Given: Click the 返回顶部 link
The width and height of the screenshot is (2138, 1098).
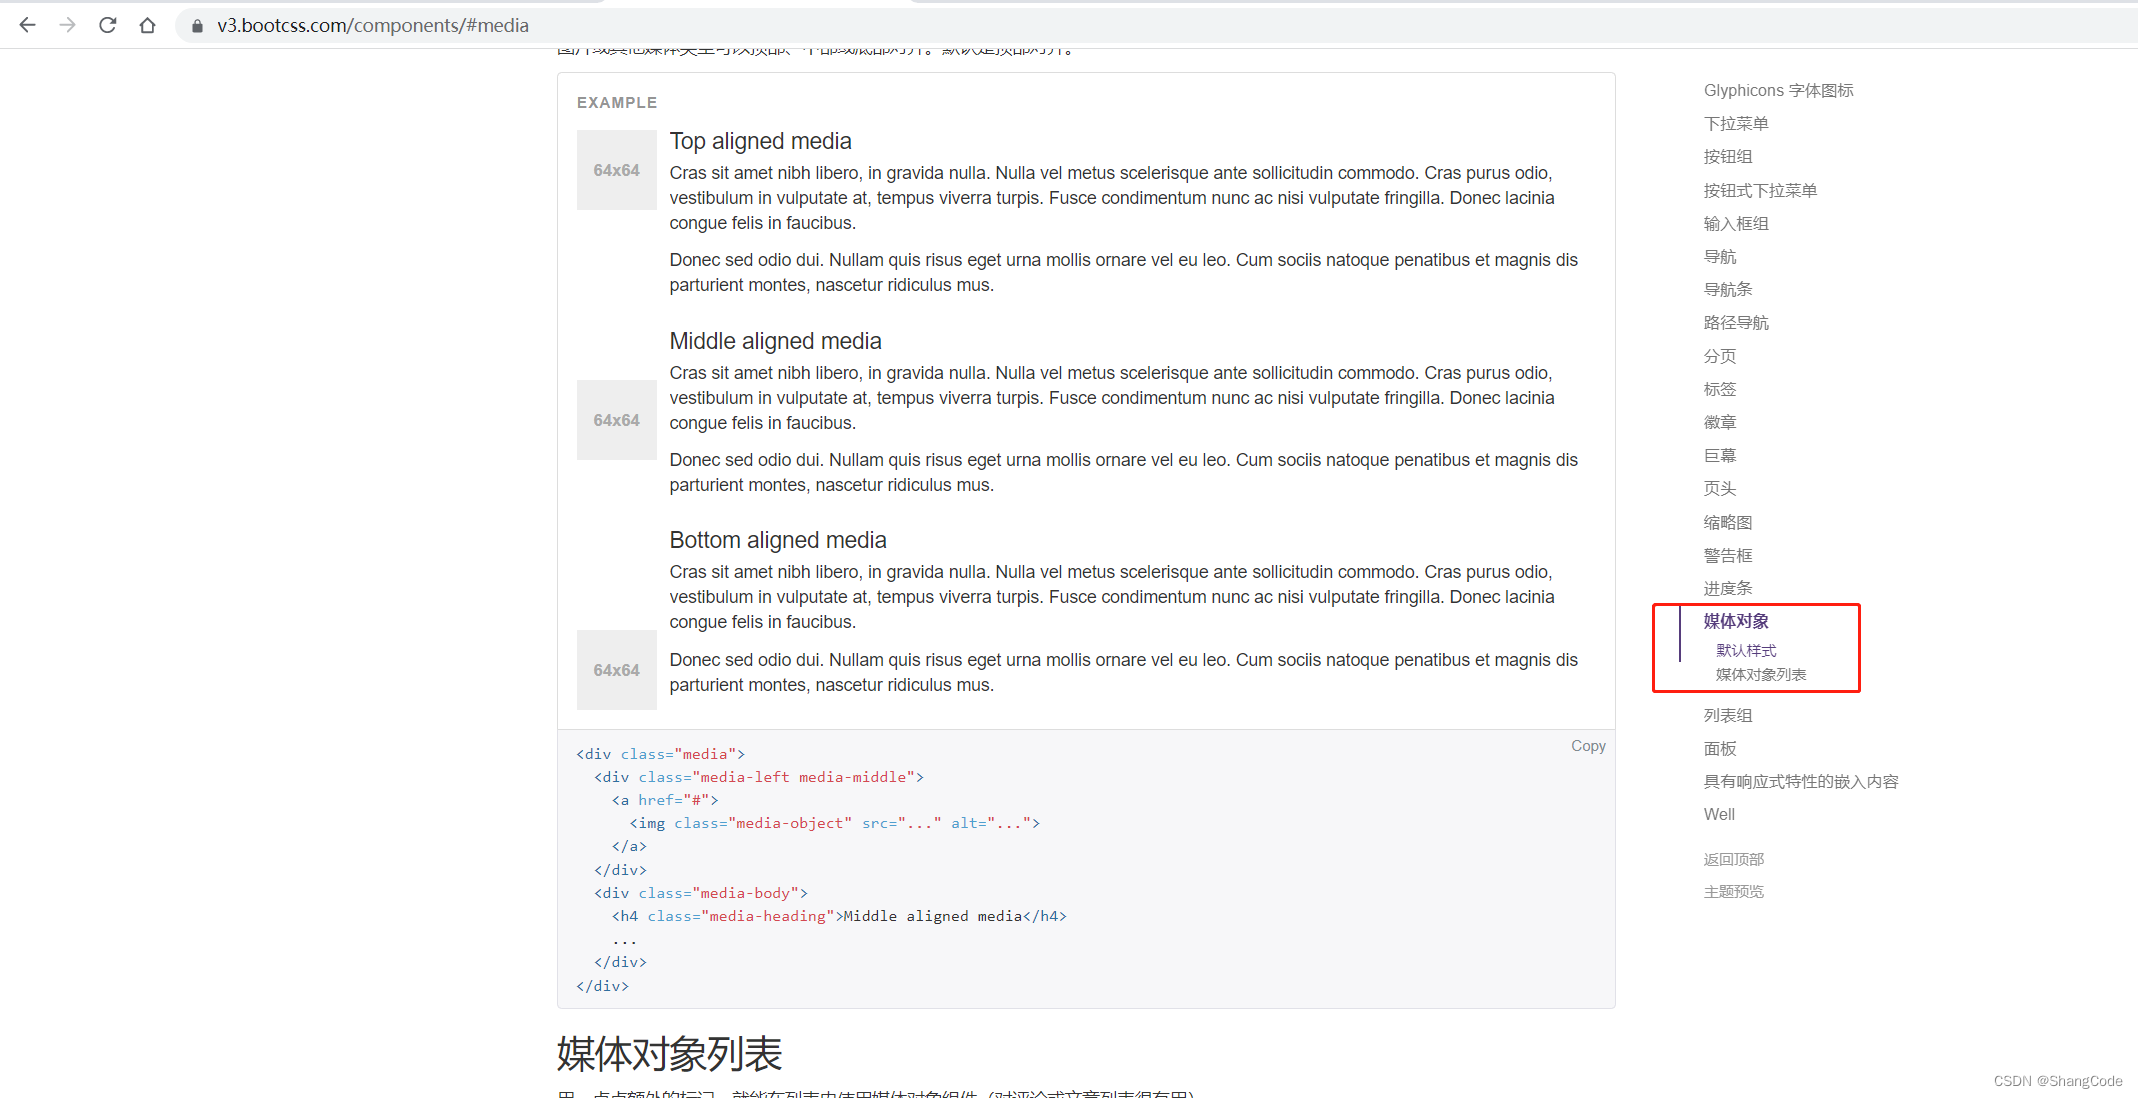Looking at the screenshot, I should coord(1732,859).
